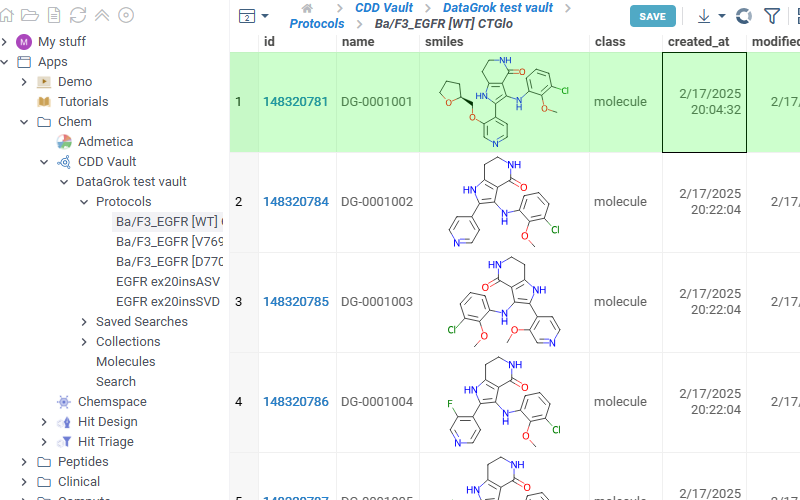Navigate to CDD Vault breadcrumb
The width and height of the screenshot is (800, 500).
click(x=384, y=8)
